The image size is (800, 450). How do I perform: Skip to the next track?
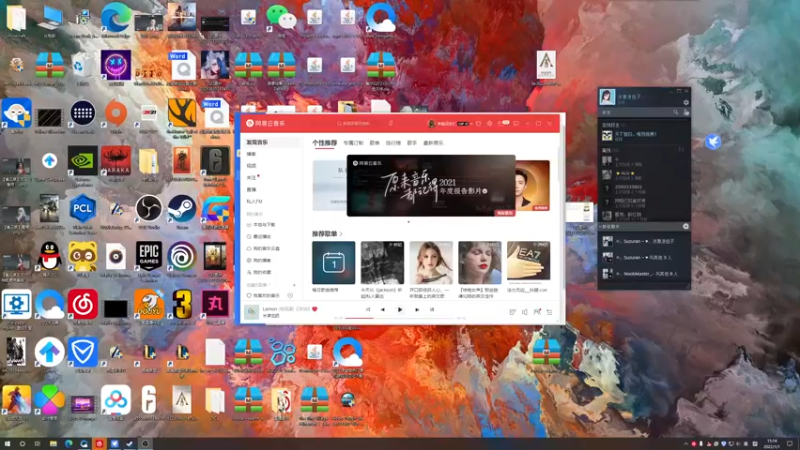[x=417, y=310]
